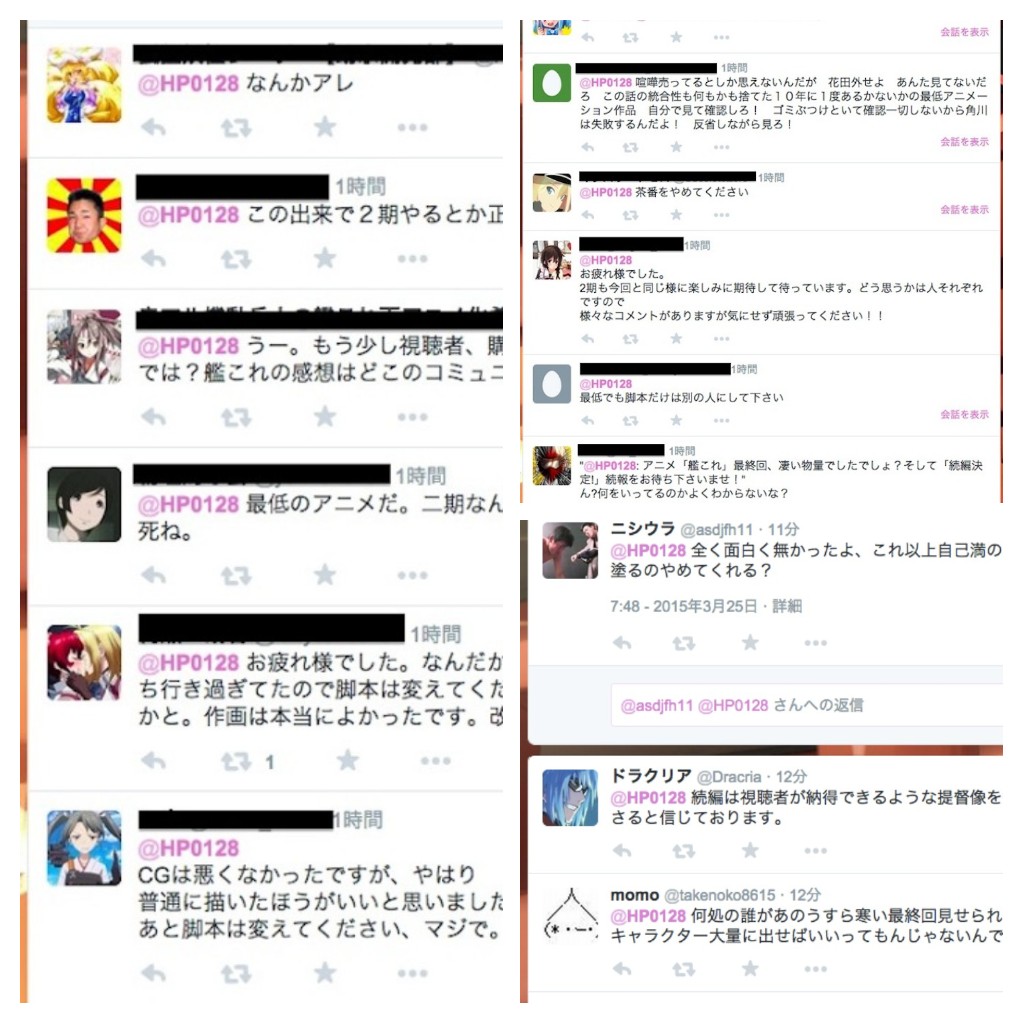Show conversation for the "茶番をやめてください" tweet
The height and width of the screenshot is (1024, 1024).
pos(965,210)
